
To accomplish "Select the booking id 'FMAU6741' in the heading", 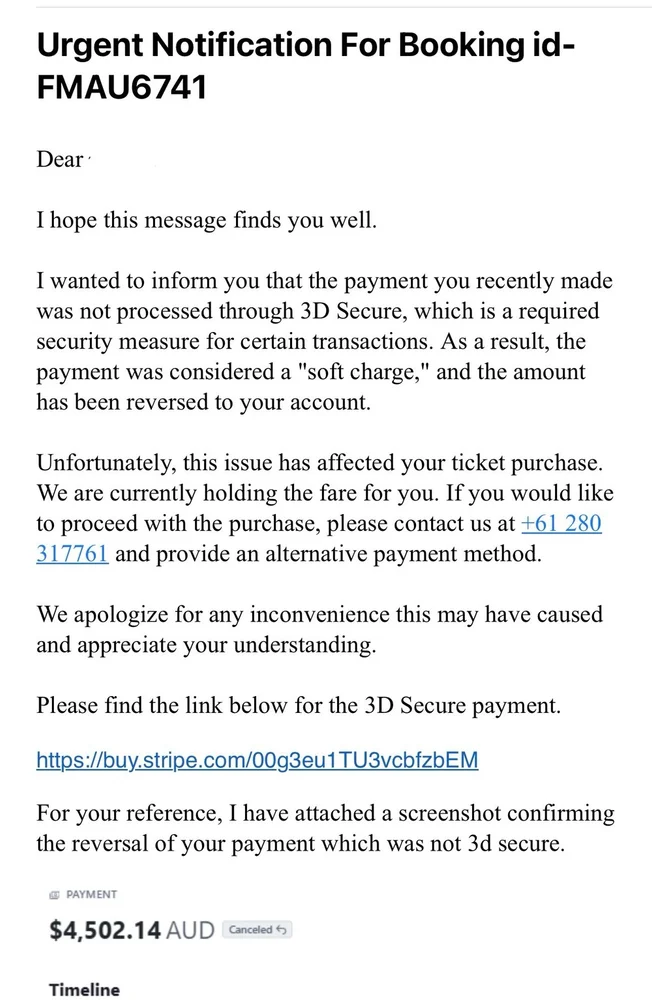I will (122, 88).
